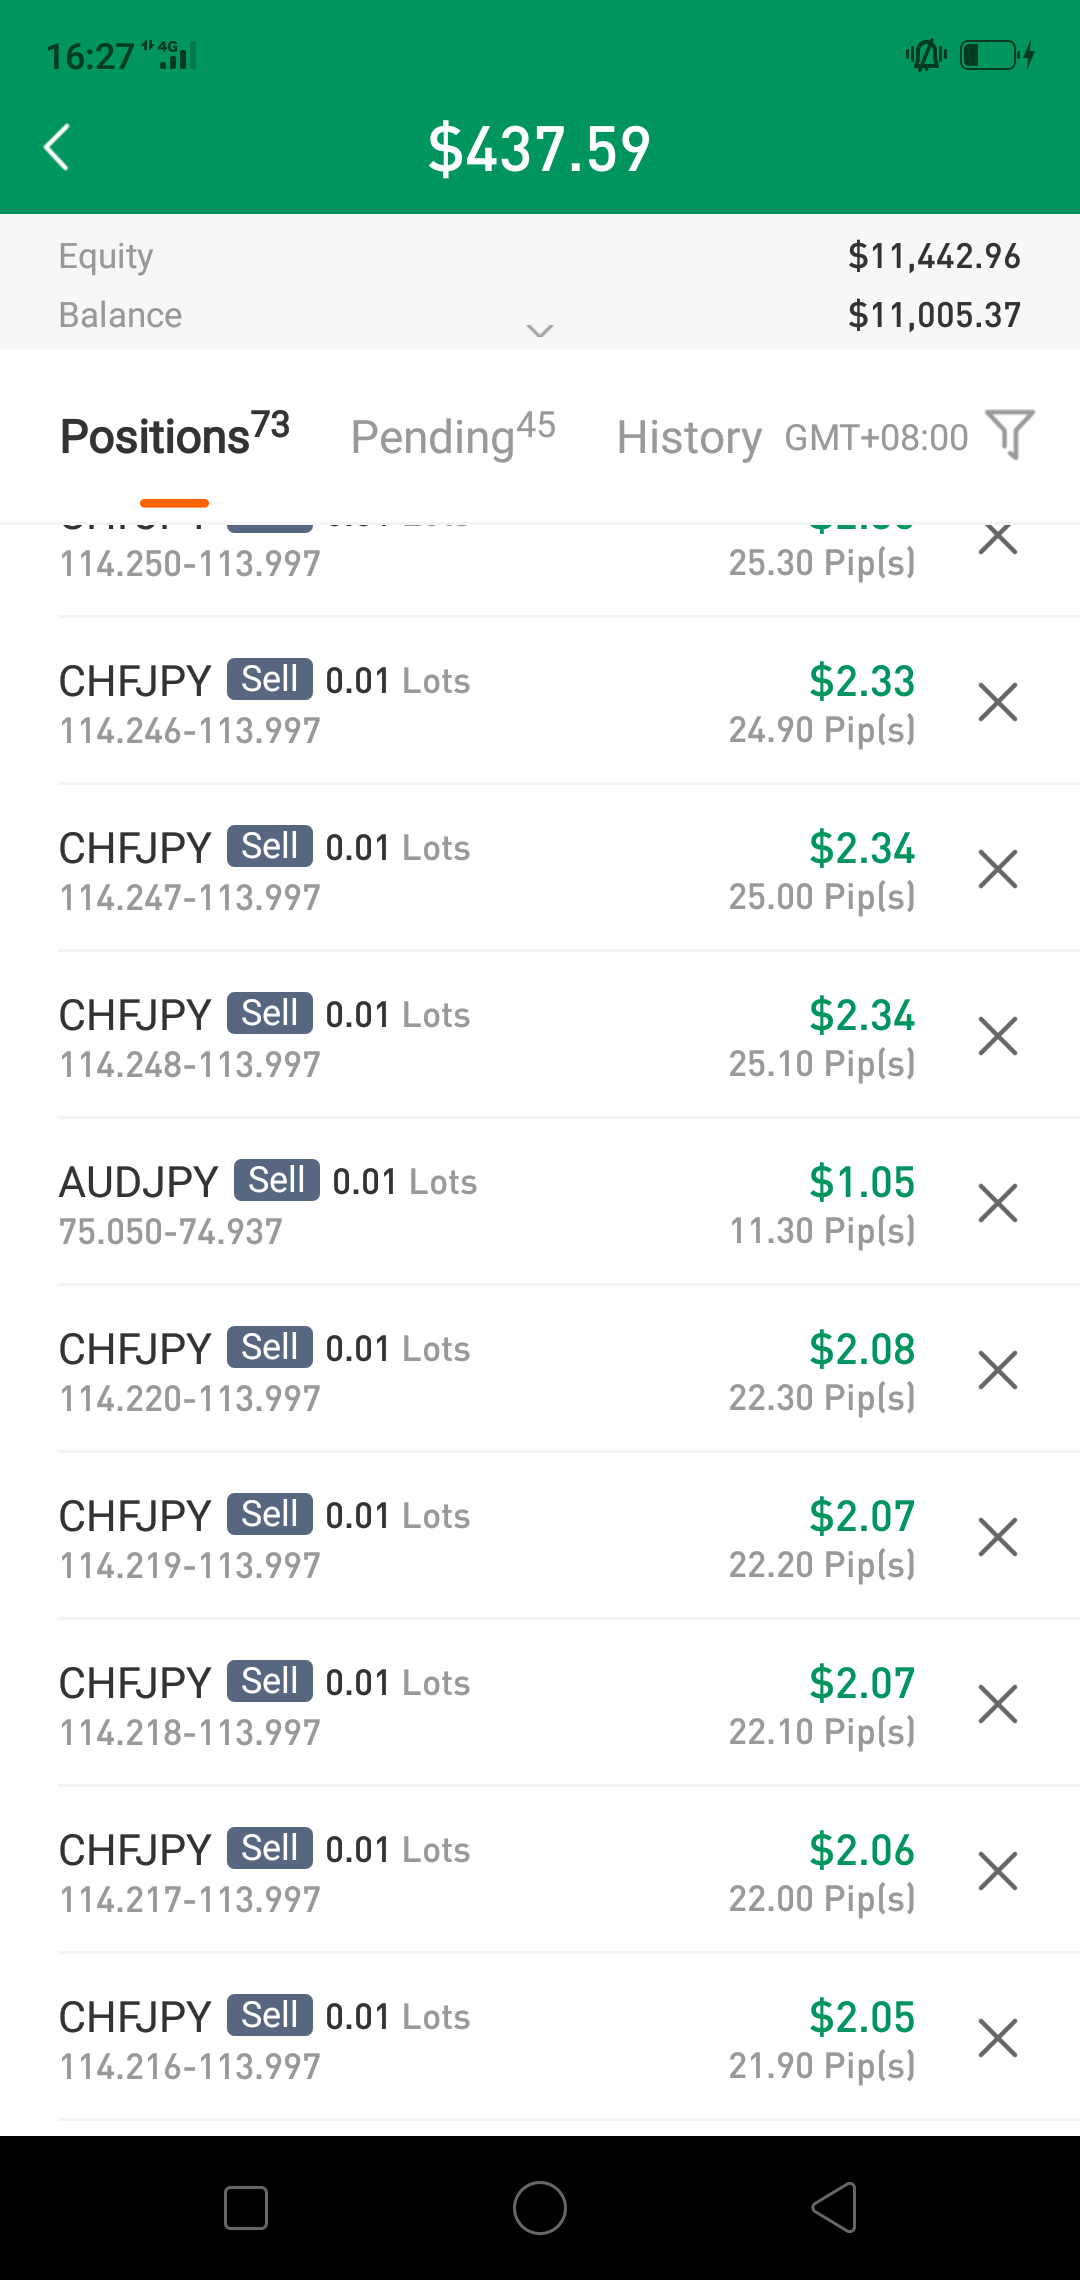The image size is (1080, 2280).
Task: Change the GMT+08:00 timezone setting
Action: pyautogui.click(x=876, y=438)
